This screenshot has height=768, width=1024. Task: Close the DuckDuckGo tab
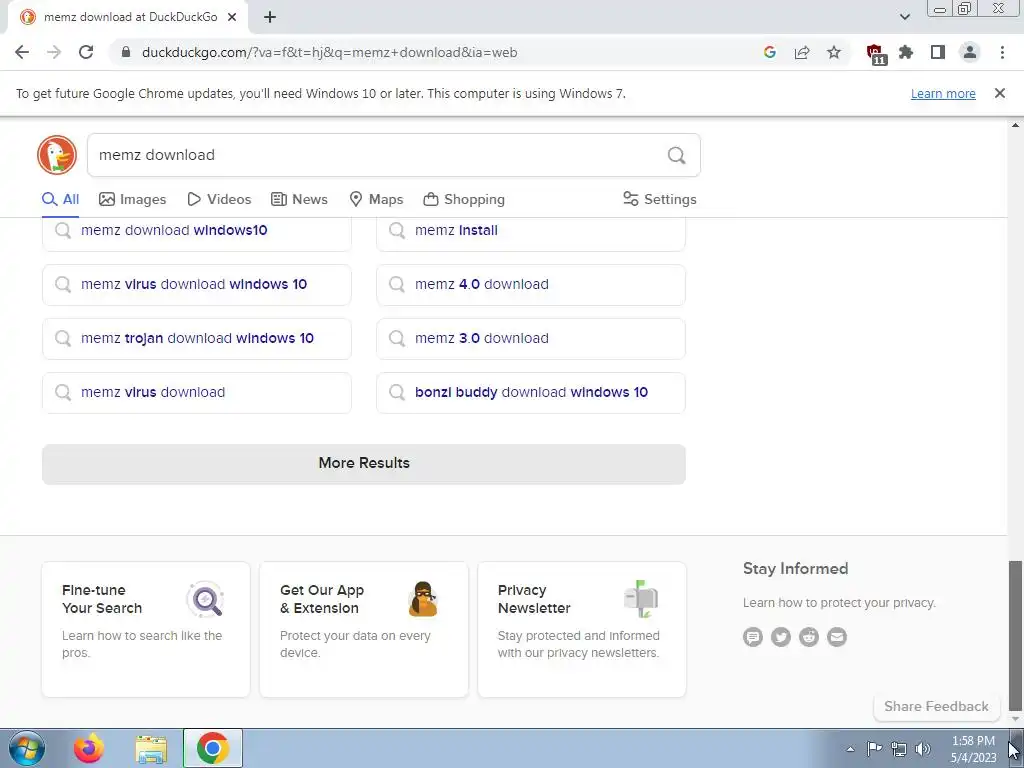pos(232,17)
